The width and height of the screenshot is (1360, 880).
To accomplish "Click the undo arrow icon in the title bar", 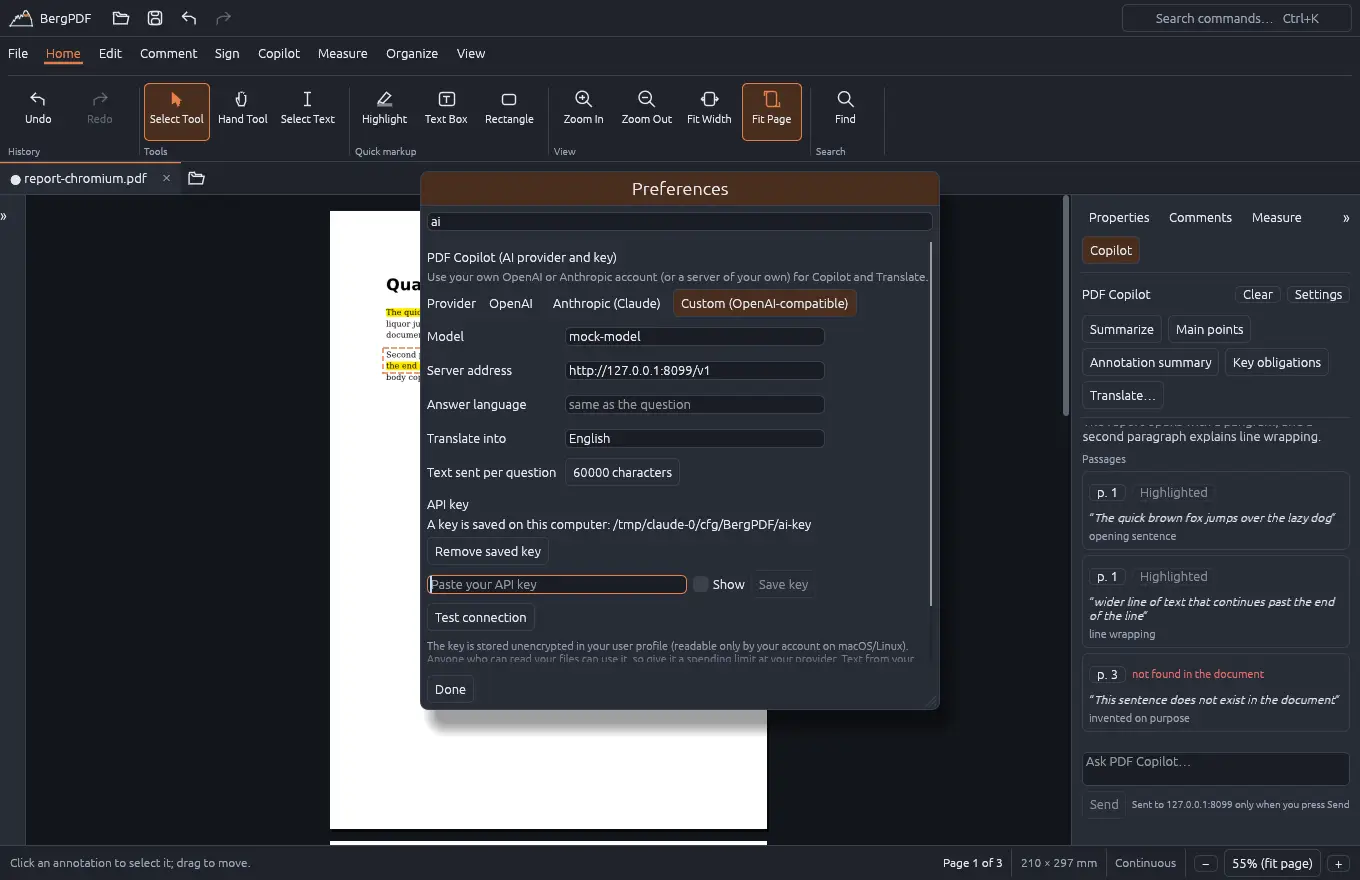I will (x=189, y=18).
